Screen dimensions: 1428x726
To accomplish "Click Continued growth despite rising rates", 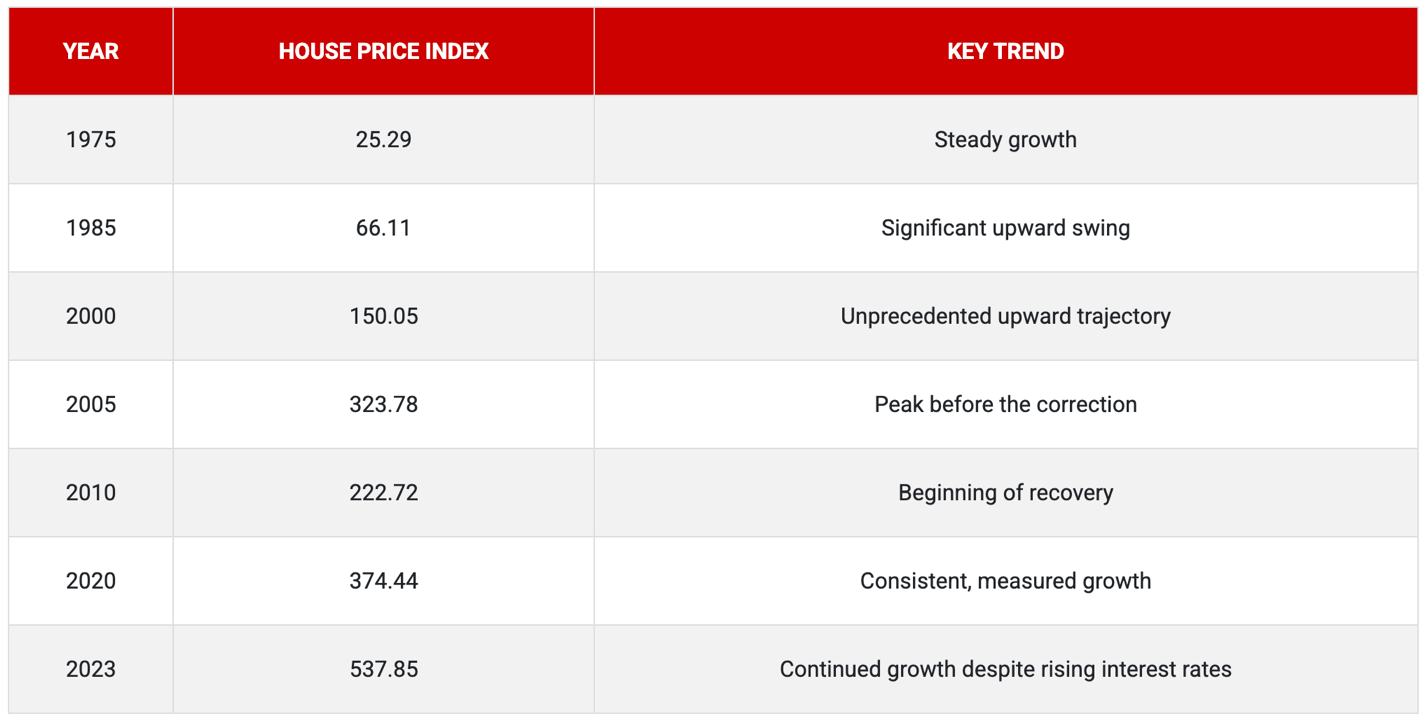I will coord(1006,669).
